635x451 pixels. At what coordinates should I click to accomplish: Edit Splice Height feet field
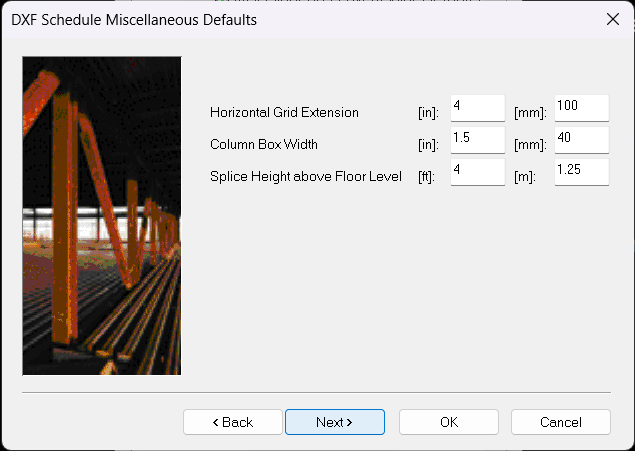click(478, 172)
